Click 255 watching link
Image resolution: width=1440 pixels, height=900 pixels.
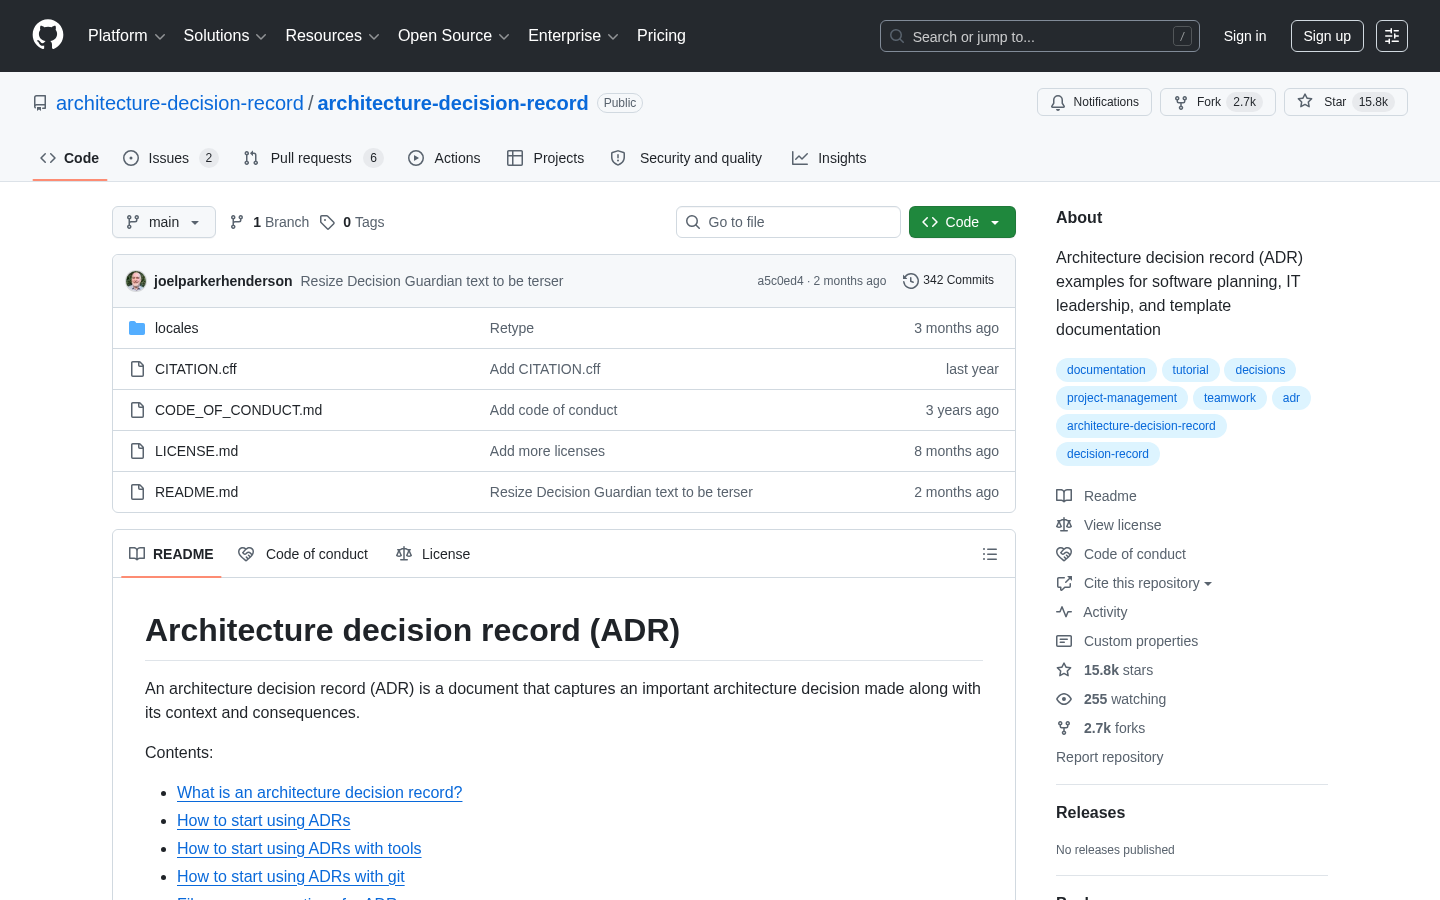[x=1111, y=699]
